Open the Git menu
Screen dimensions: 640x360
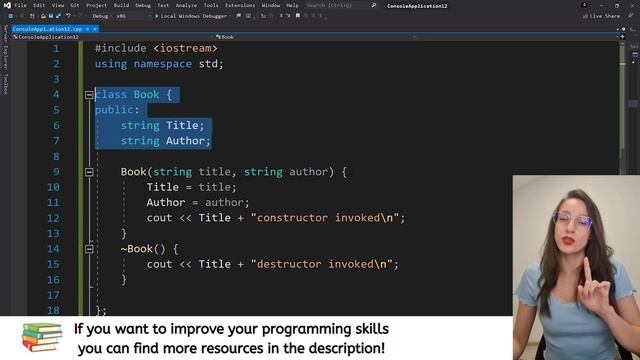pos(75,5)
